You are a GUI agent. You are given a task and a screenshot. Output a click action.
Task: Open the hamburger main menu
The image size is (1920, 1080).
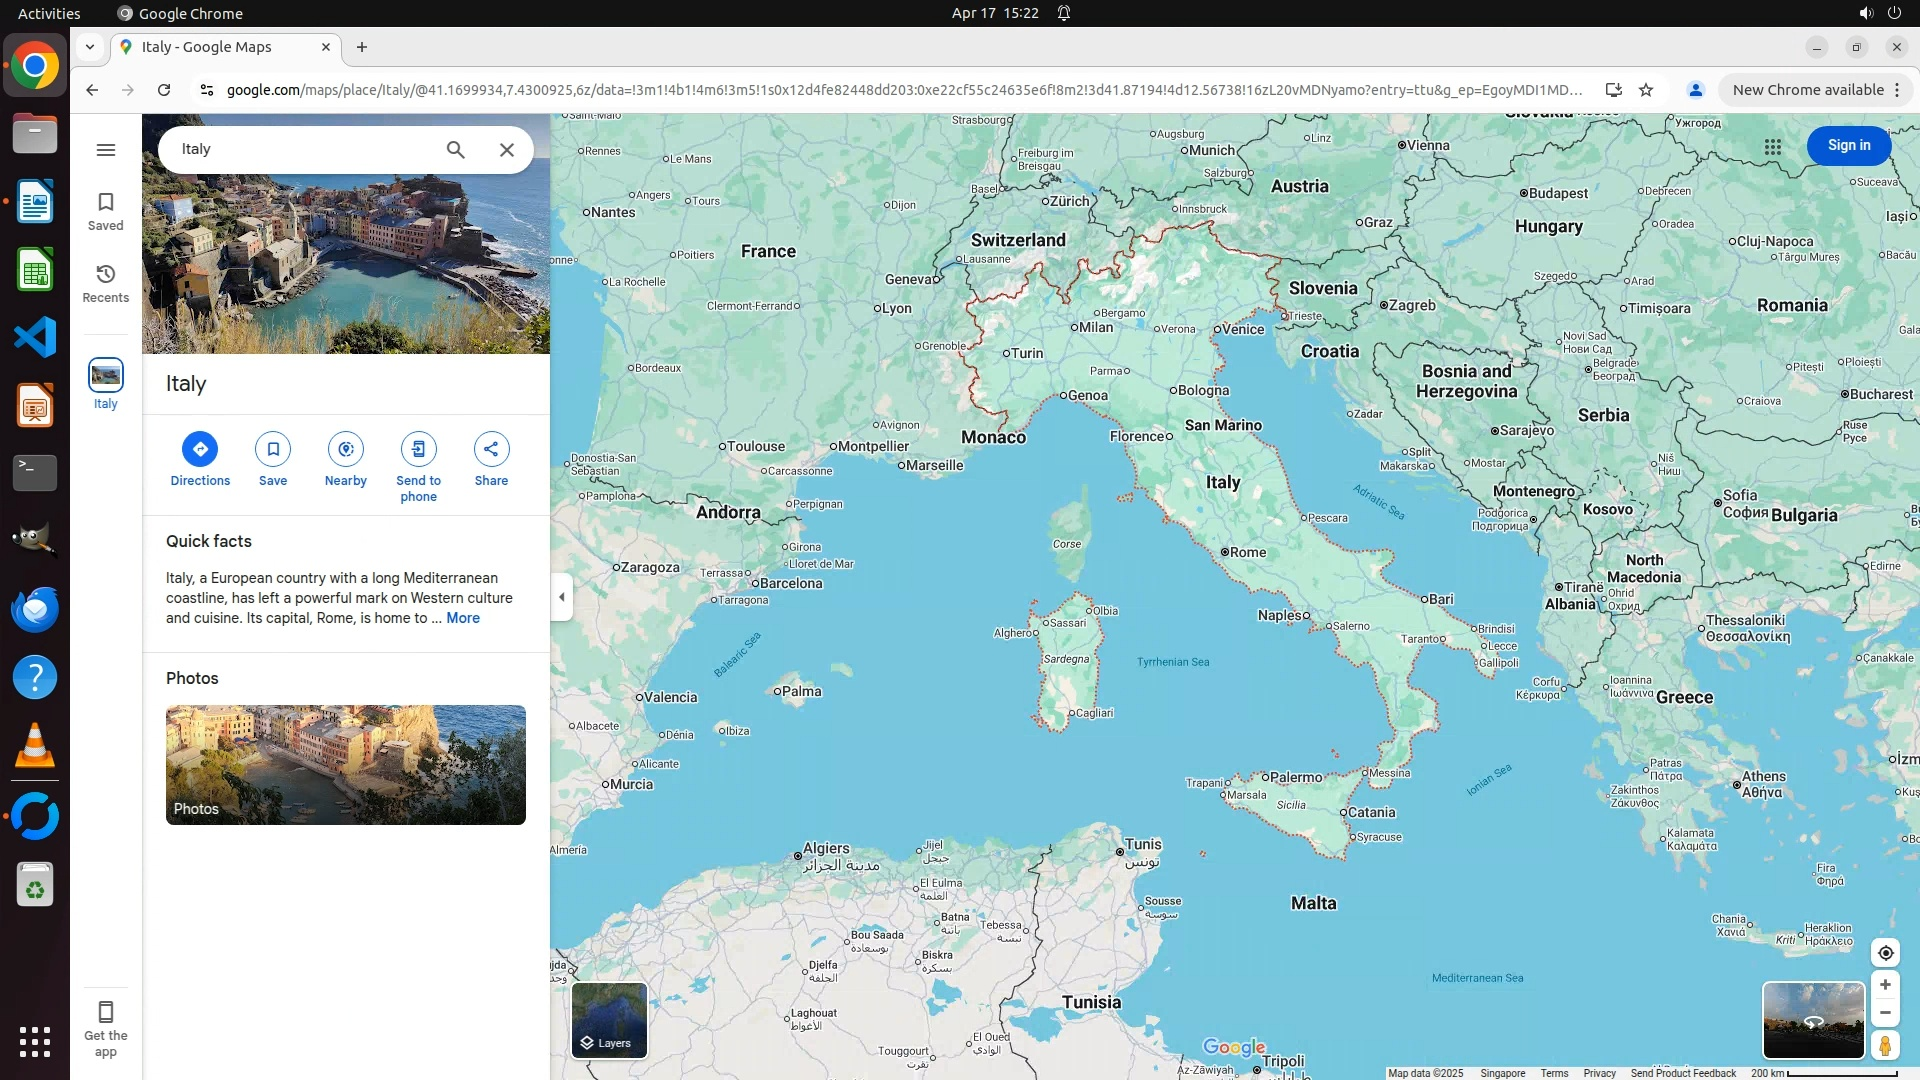(x=106, y=150)
